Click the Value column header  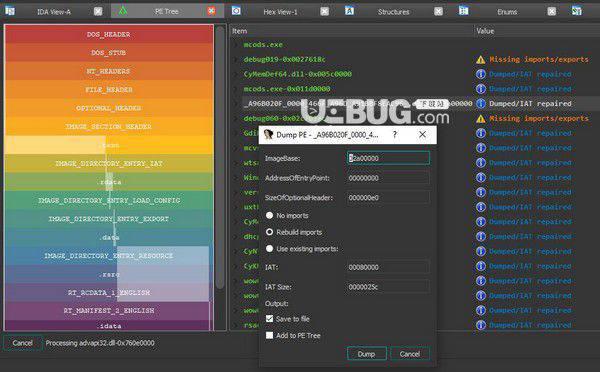pos(537,31)
